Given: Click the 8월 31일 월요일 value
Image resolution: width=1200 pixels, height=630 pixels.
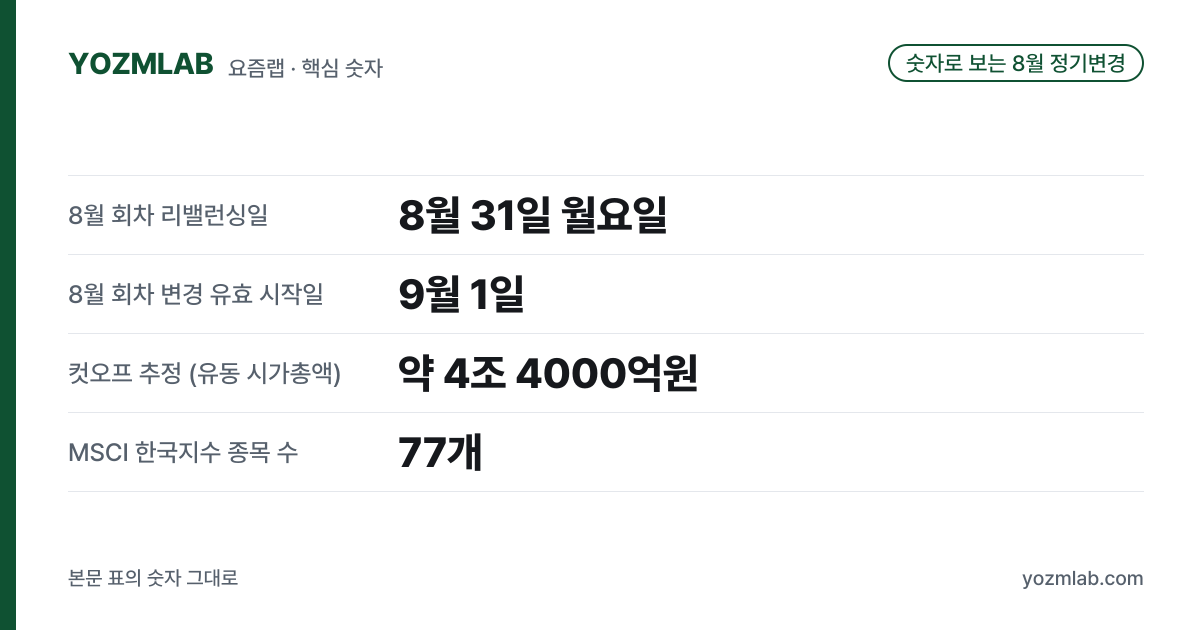Looking at the screenshot, I should (x=532, y=215).
